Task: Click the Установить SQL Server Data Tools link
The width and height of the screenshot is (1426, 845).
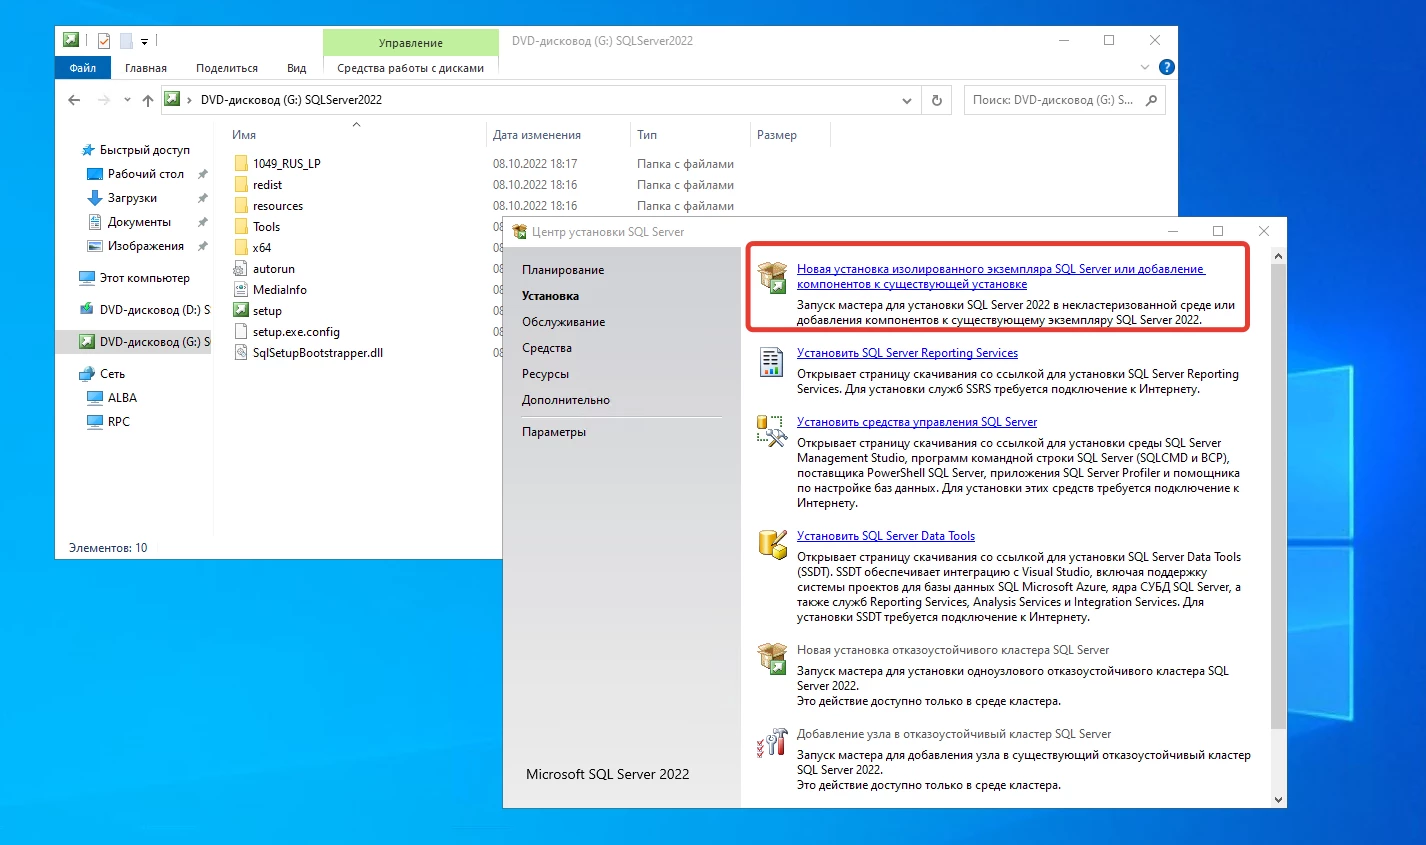Action: (x=885, y=536)
